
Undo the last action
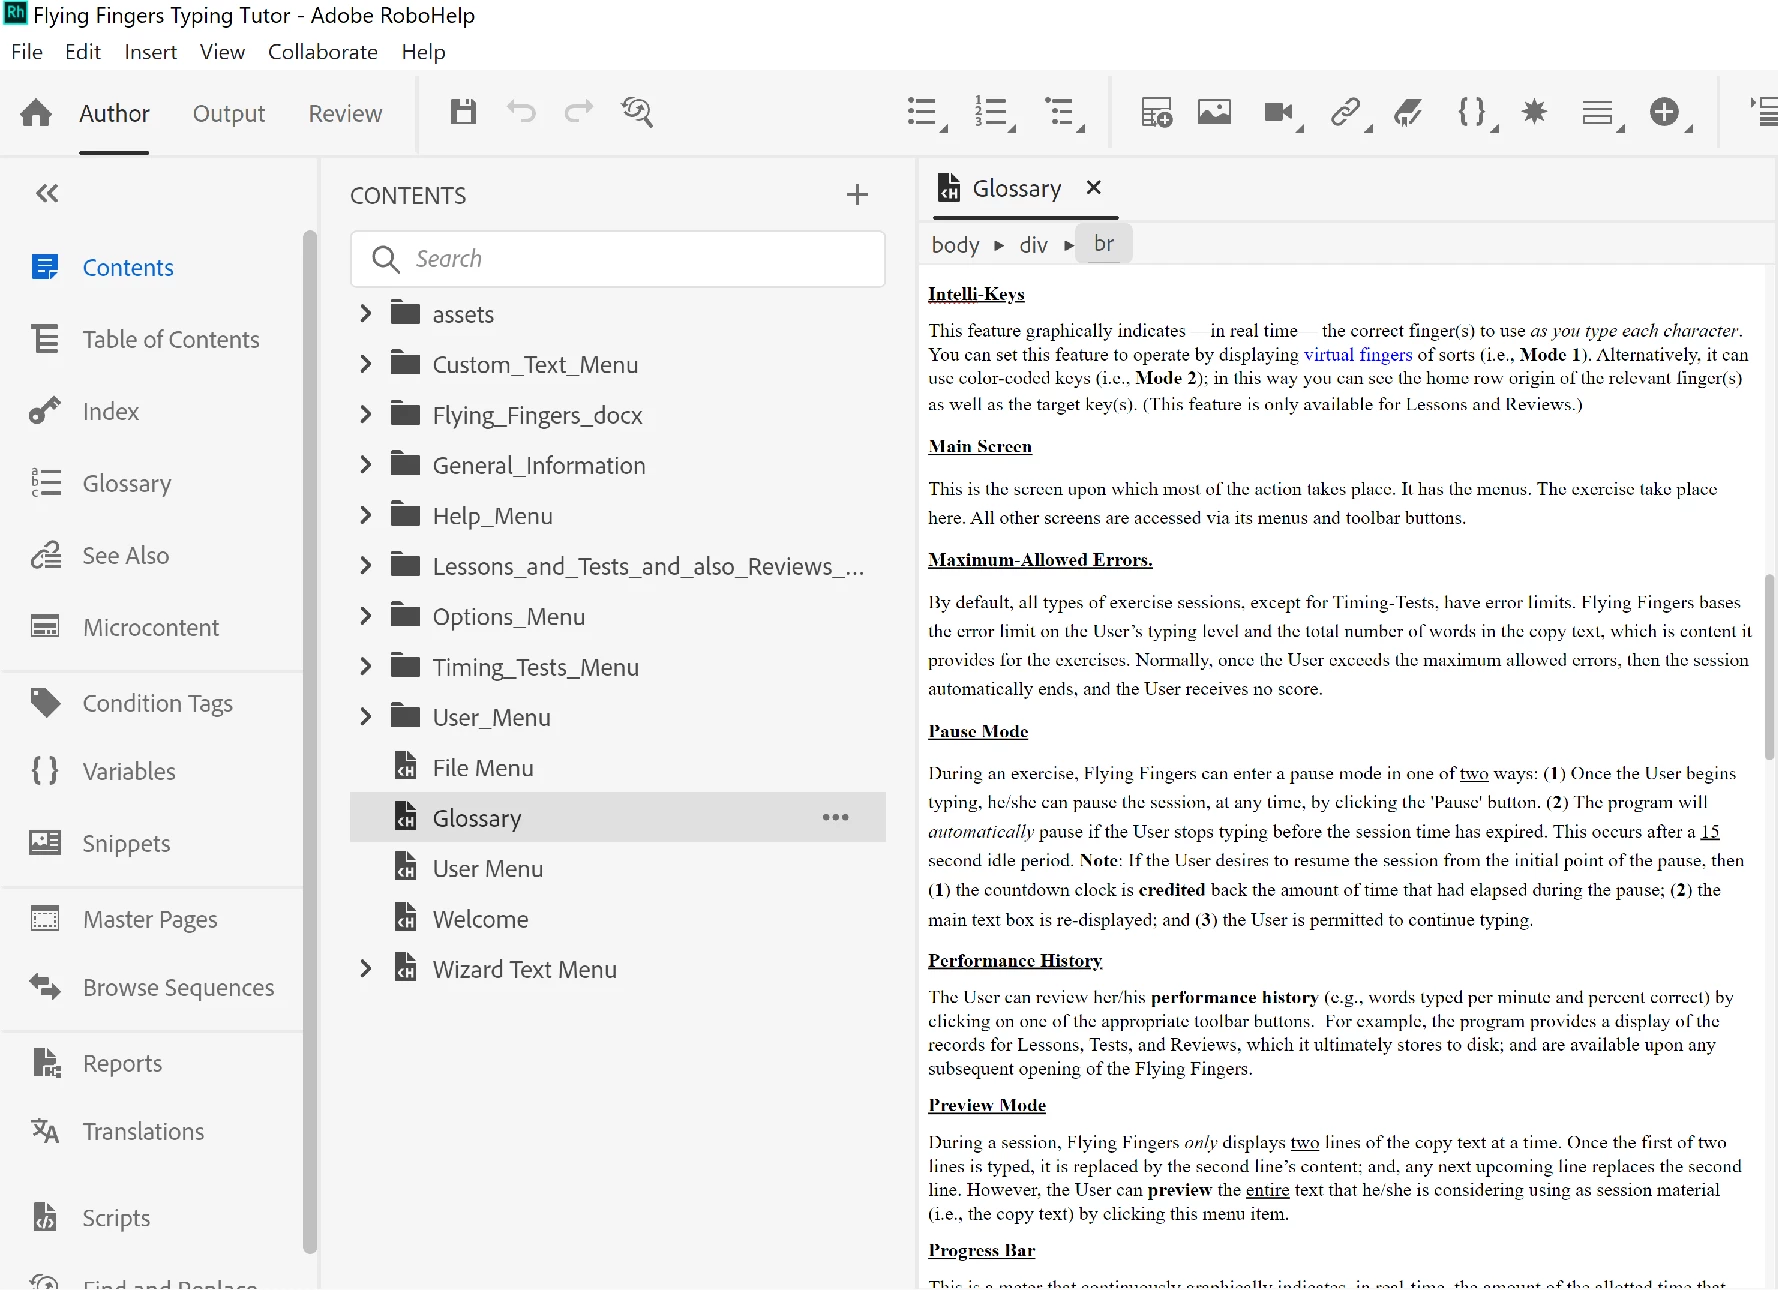click(x=521, y=112)
